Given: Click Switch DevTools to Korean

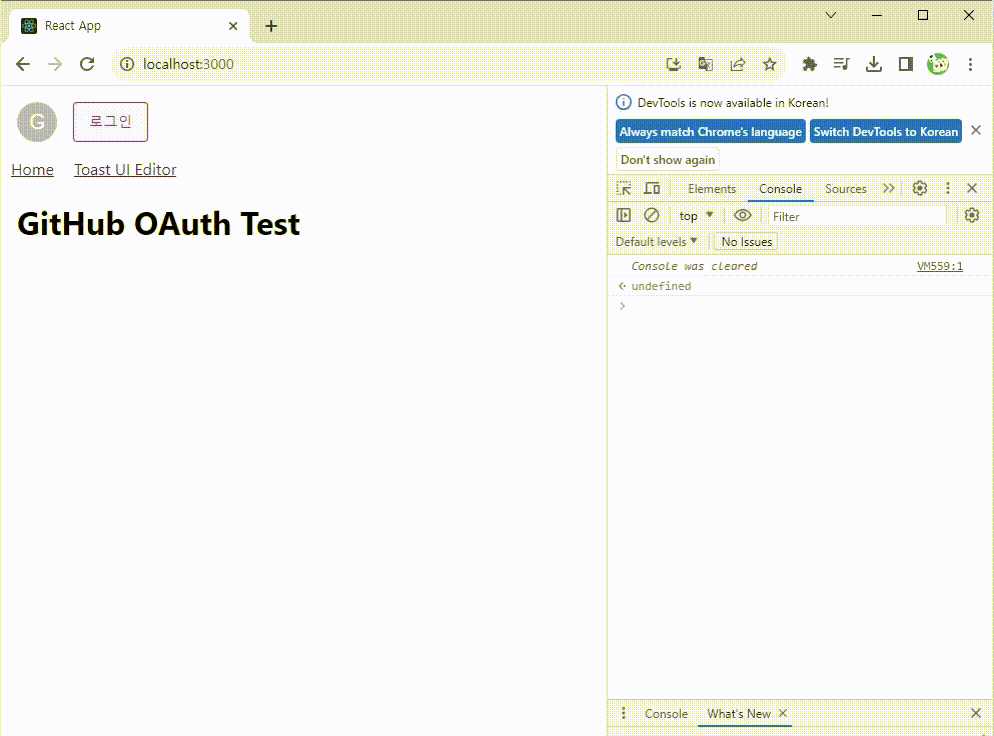Looking at the screenshot, I should pyautogui.click(x=886, y=132).
